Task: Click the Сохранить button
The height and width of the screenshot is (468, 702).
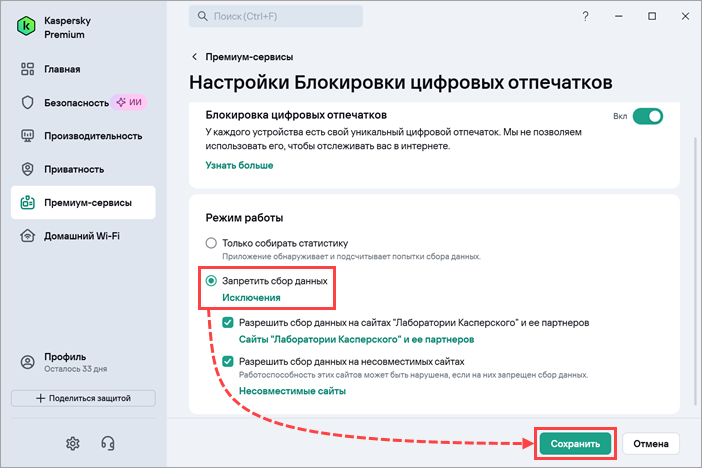Action: click(x=575, y=443)
